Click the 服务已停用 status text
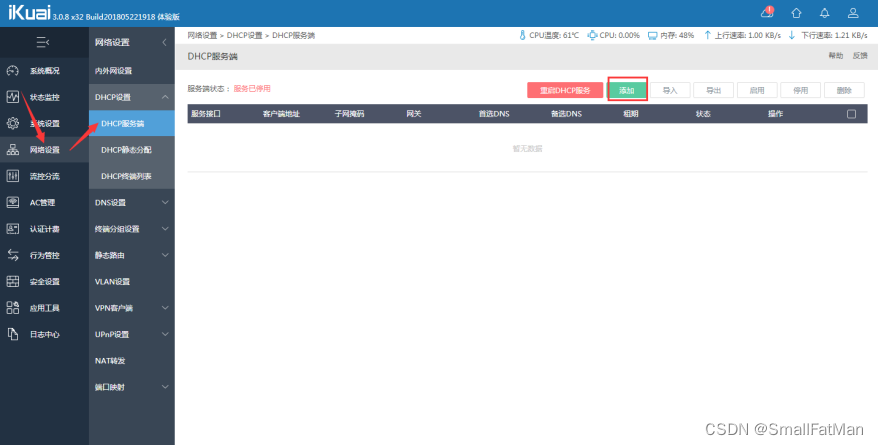Screen dimensions: 878x445 (x=252, y=88)
